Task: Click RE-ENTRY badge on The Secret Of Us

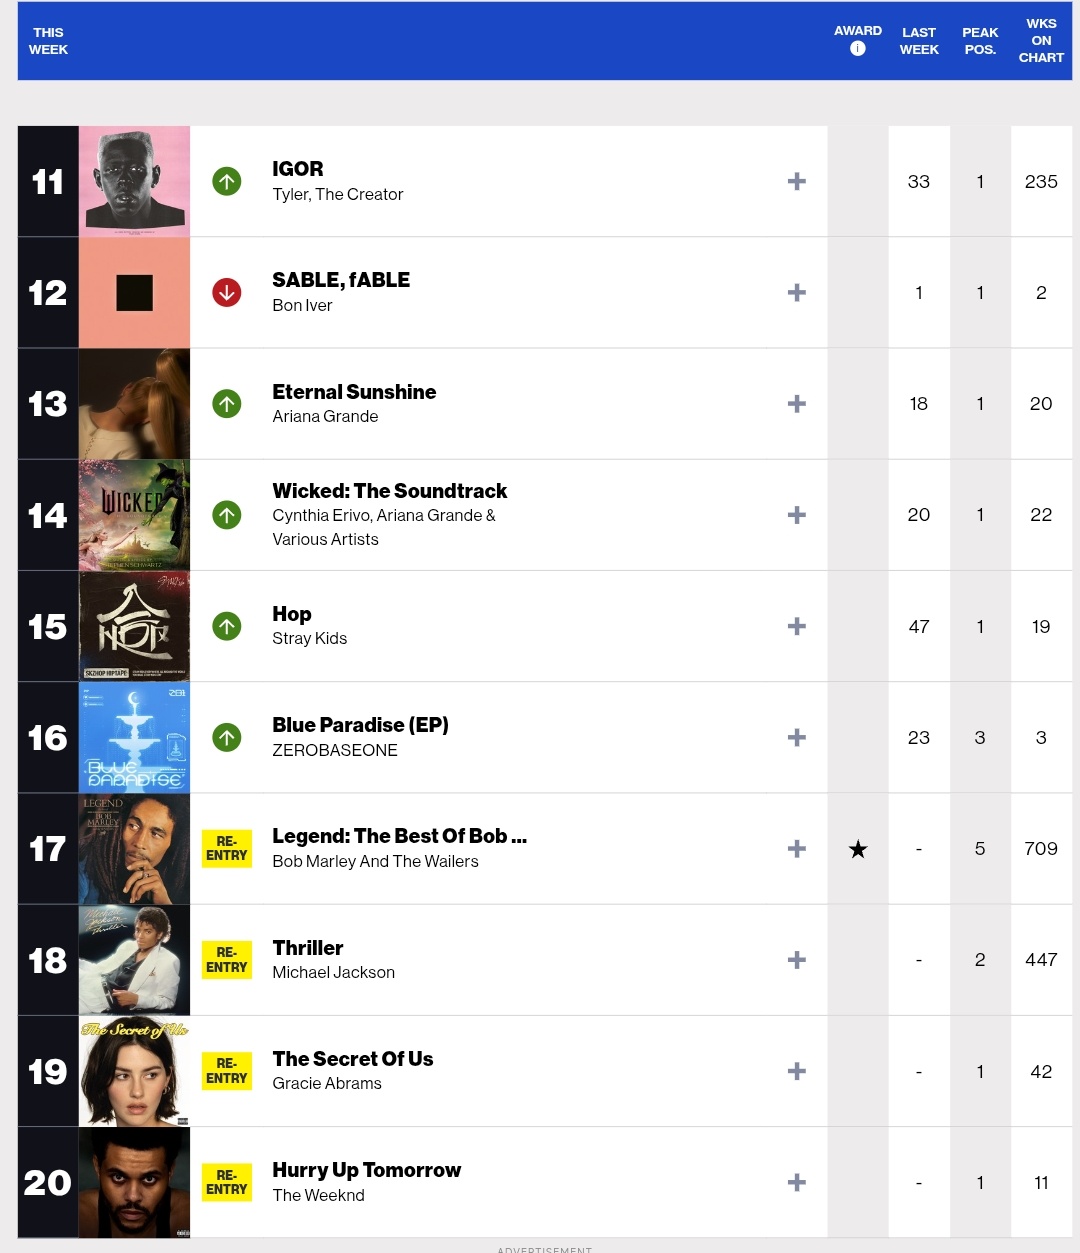Action: coord(226,1071)
